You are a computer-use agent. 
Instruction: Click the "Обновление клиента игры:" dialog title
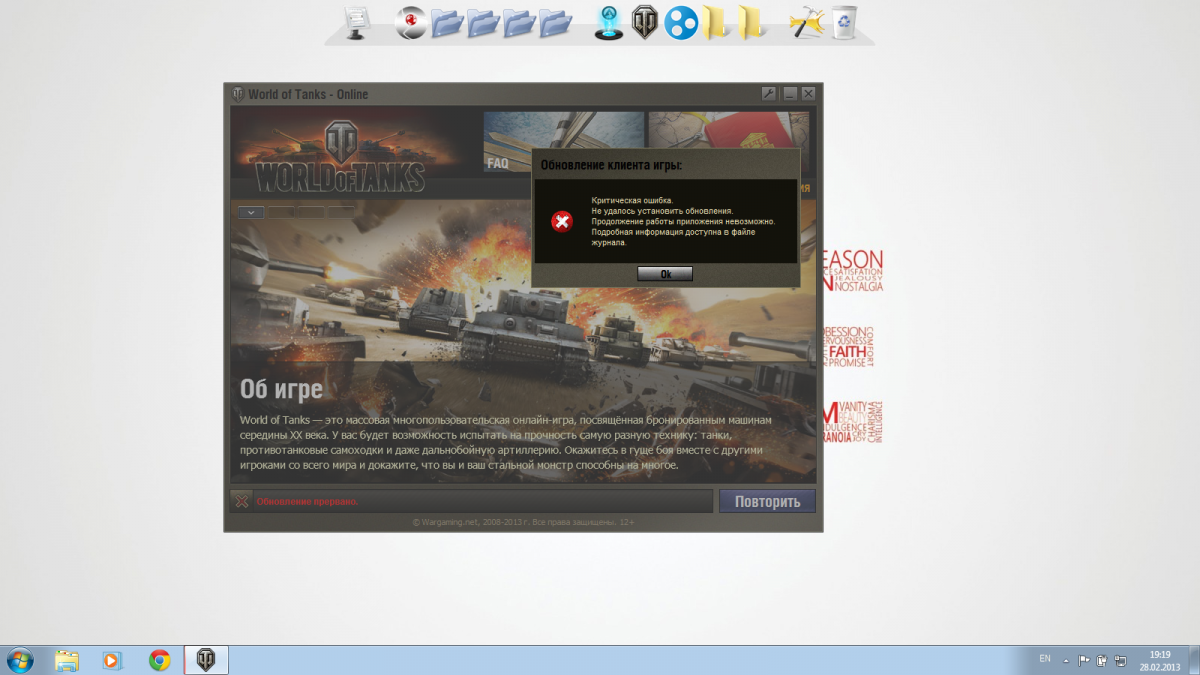(612, 164)
